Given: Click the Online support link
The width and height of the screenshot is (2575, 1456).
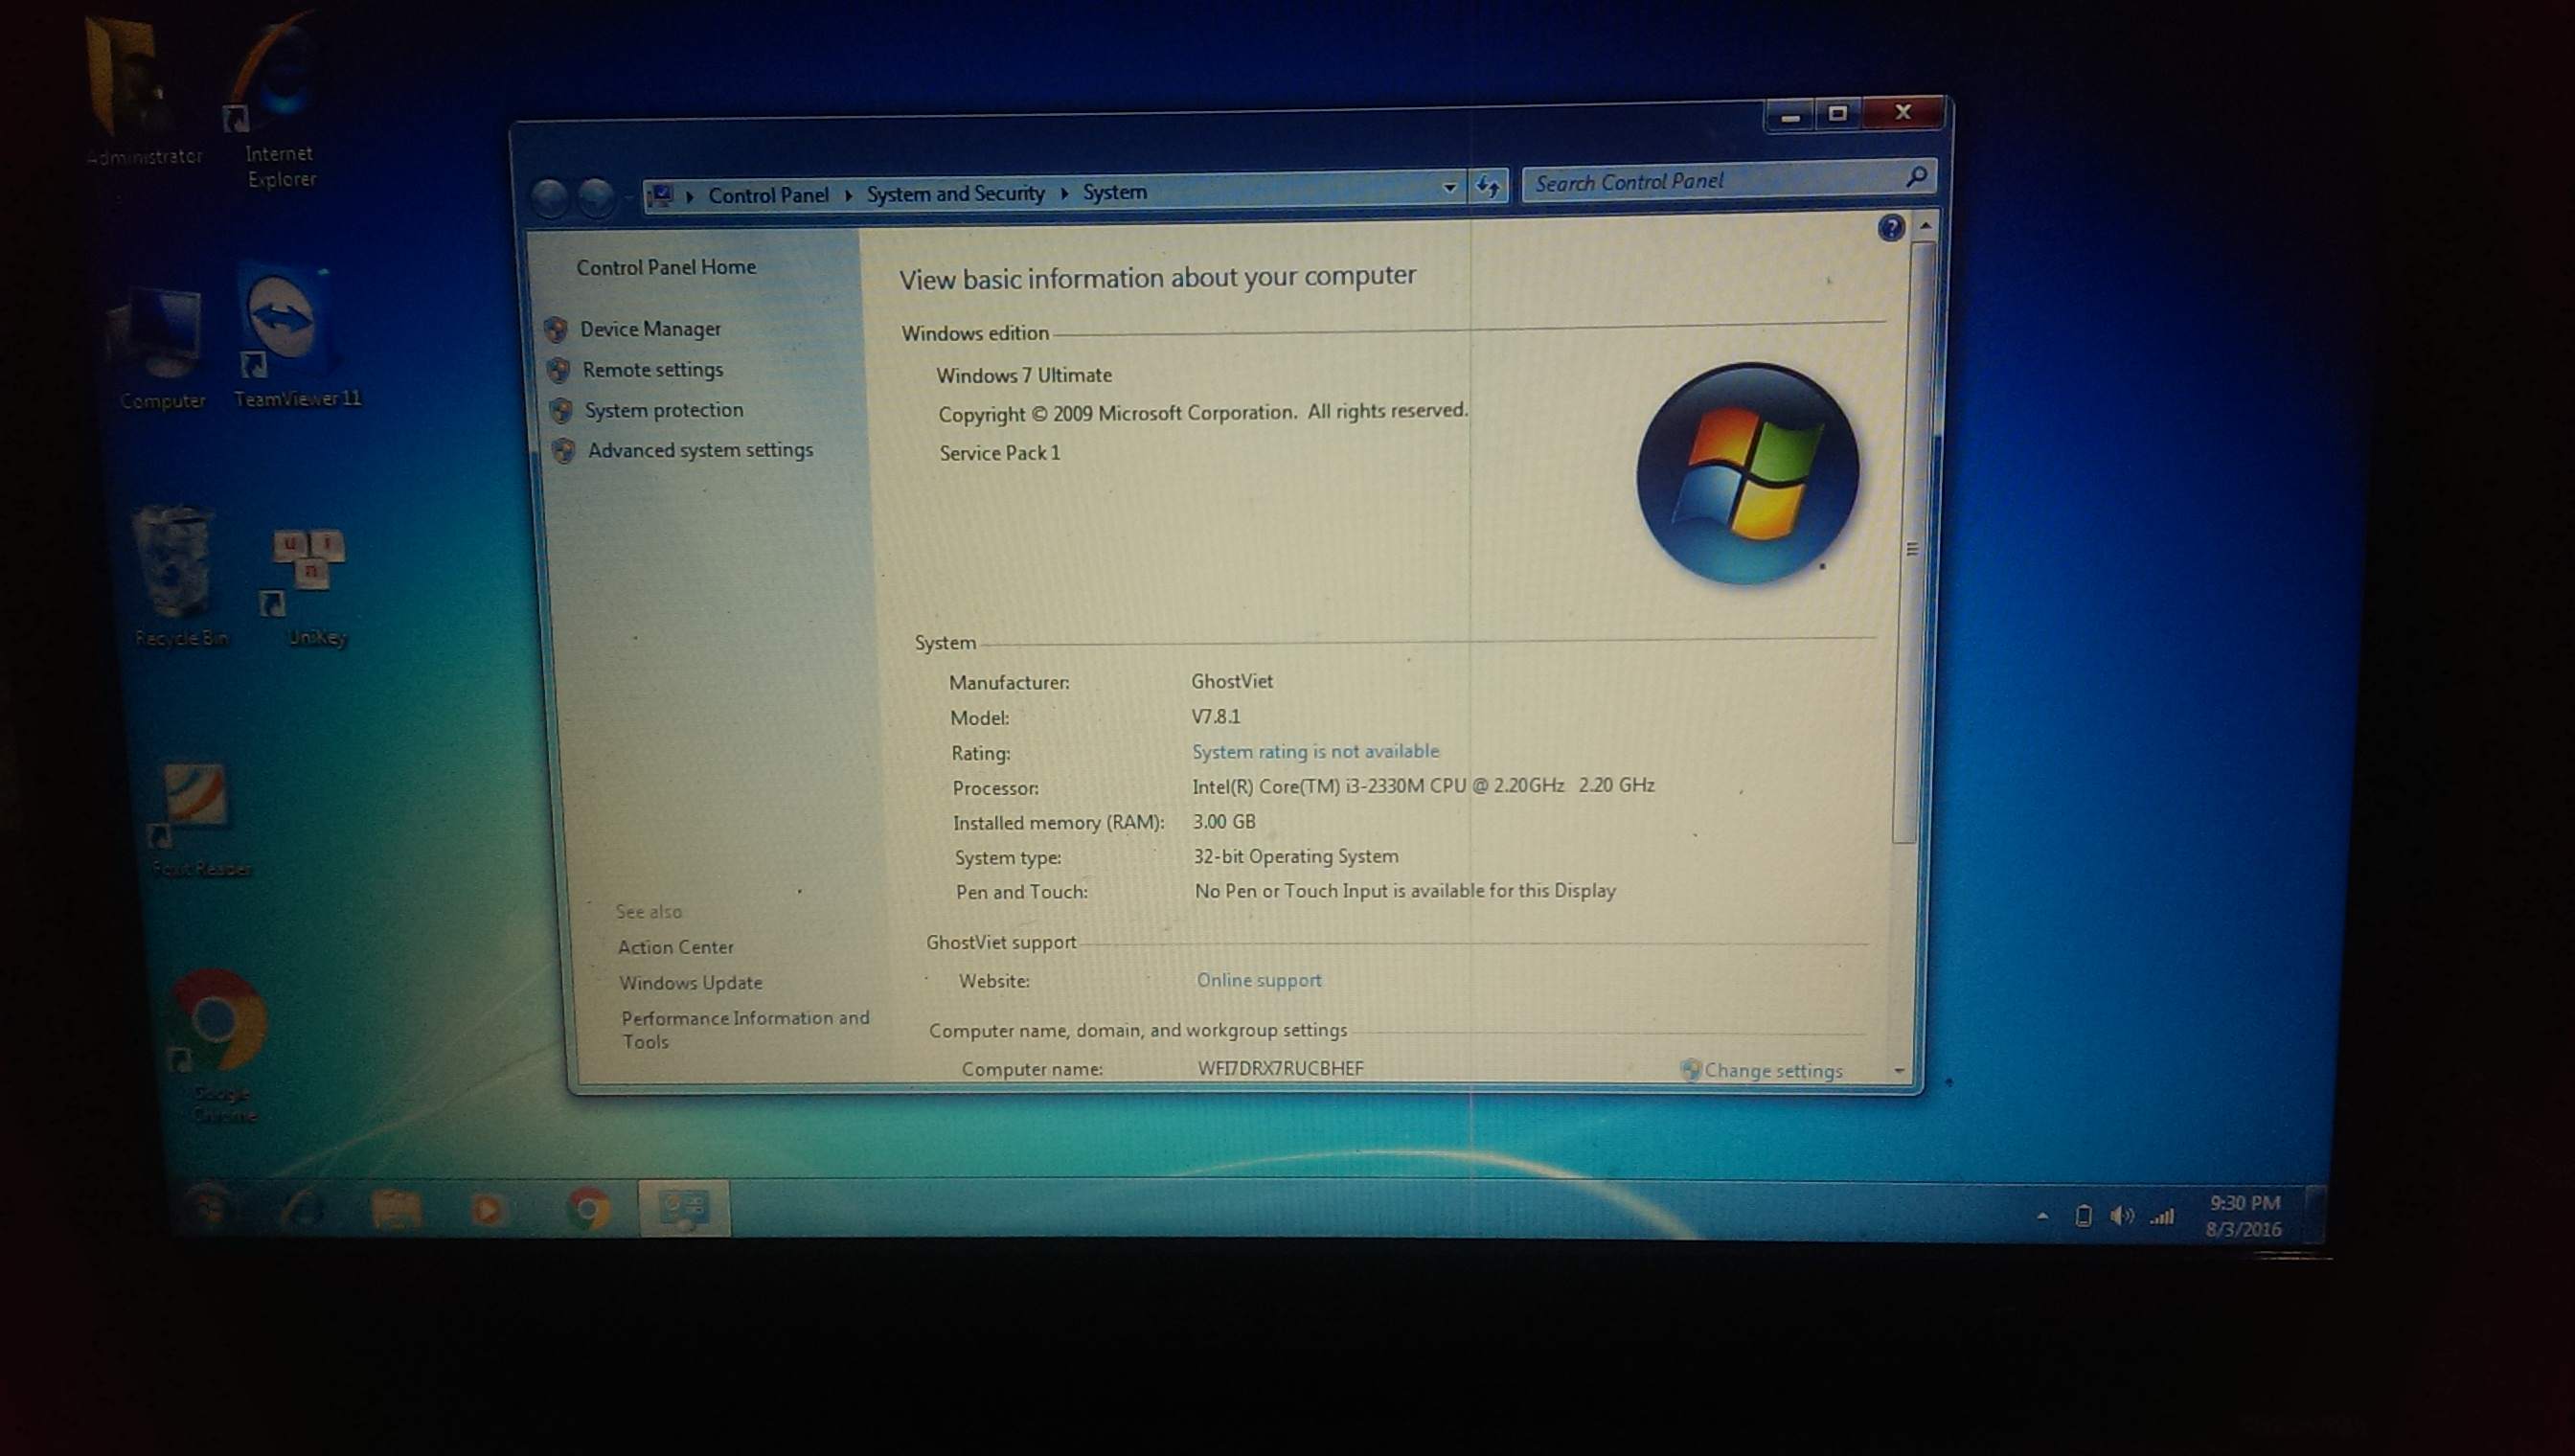Looking at the screenshot, I should (1259, 980).
